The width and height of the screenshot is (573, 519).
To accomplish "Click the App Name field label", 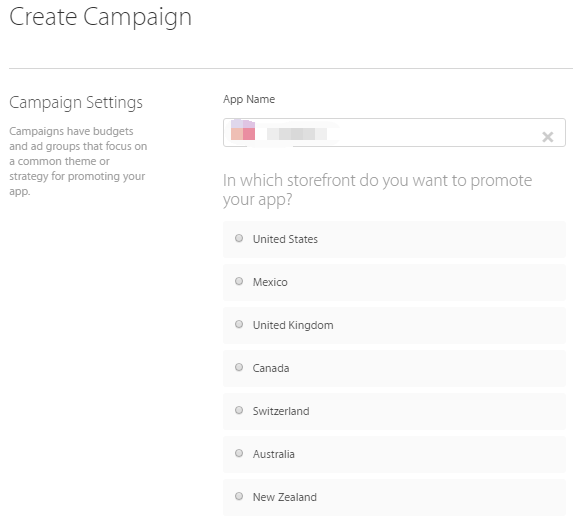I will tap(249, 99).
